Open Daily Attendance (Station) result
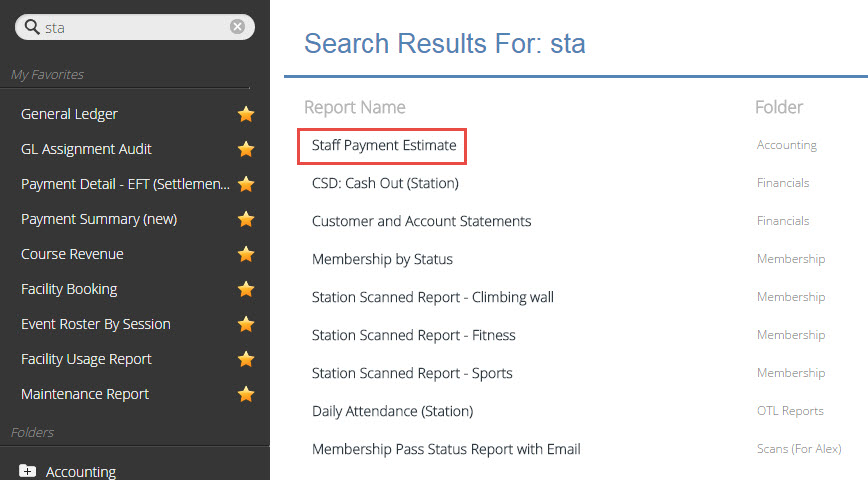Image resolution: width=868 pixels, height=480 pixels. click(392, 411)
